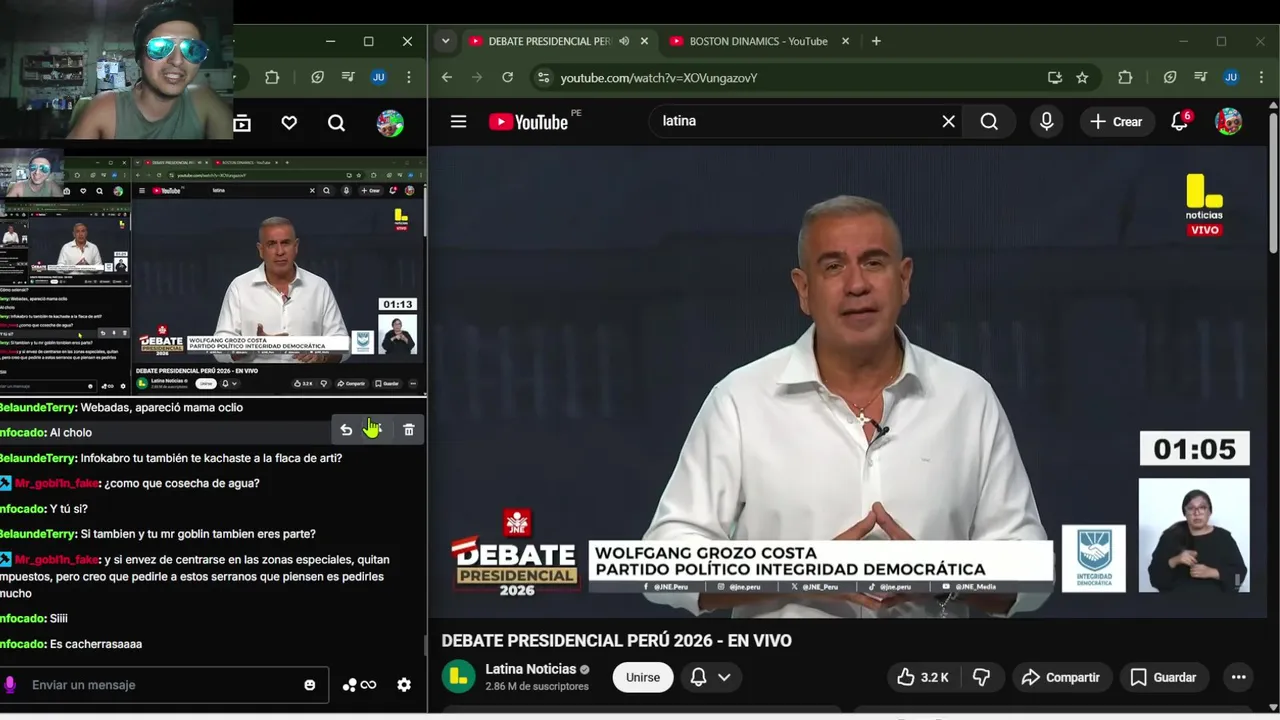Close the DEBATE PRESIDENCIAL tab
Screen dimensions: 1280x720
pos(645,41)
